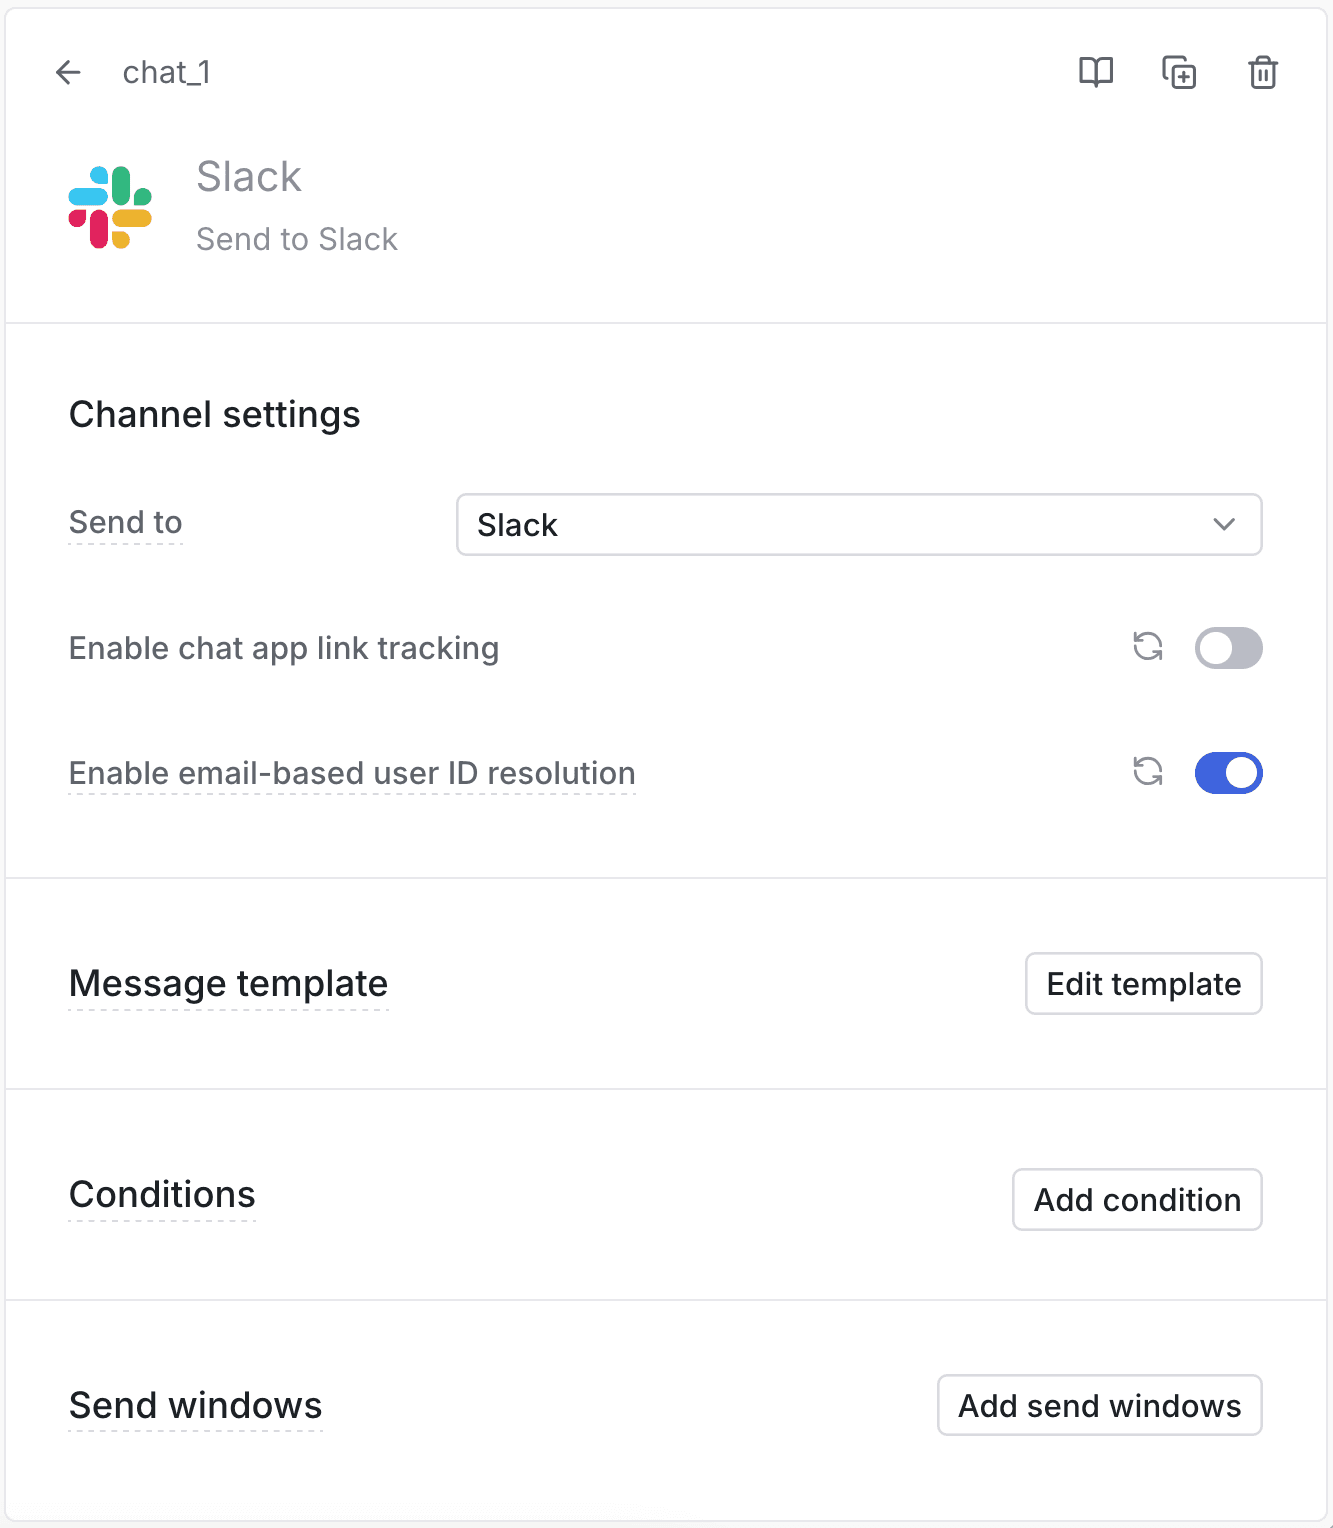Click the Enable email-based user ID resolution label
The height and width of the screenshot is (1528, 1333).
pos(351,772)
